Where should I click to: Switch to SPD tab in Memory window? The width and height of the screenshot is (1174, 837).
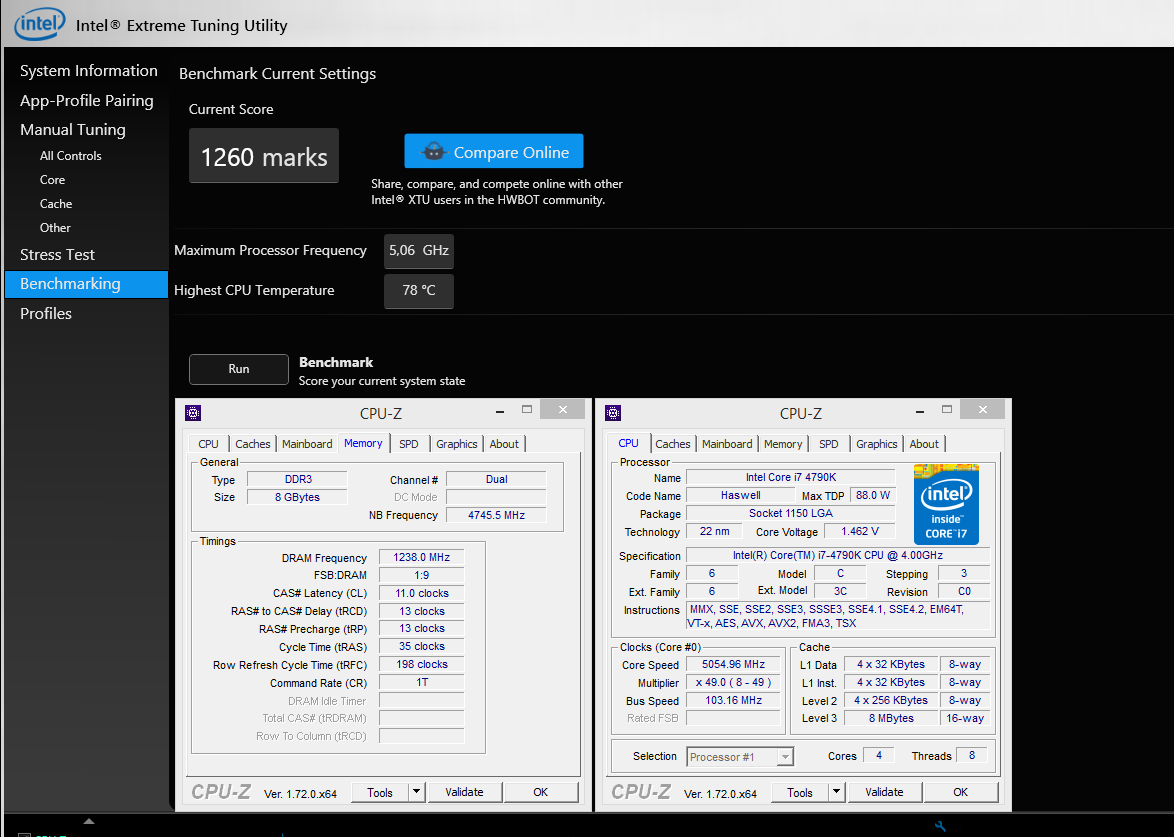409,444
